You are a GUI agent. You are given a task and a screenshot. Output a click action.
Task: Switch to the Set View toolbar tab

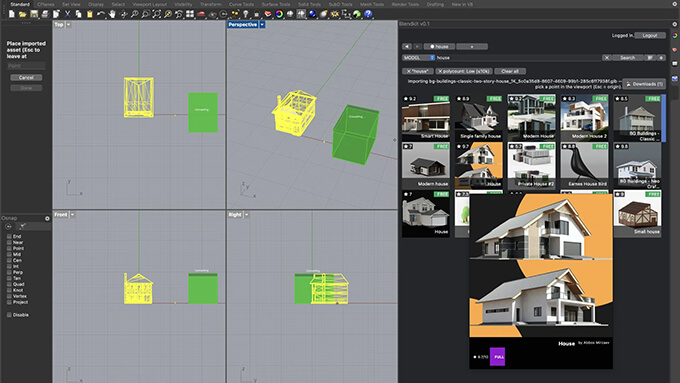tap(71, 4)
